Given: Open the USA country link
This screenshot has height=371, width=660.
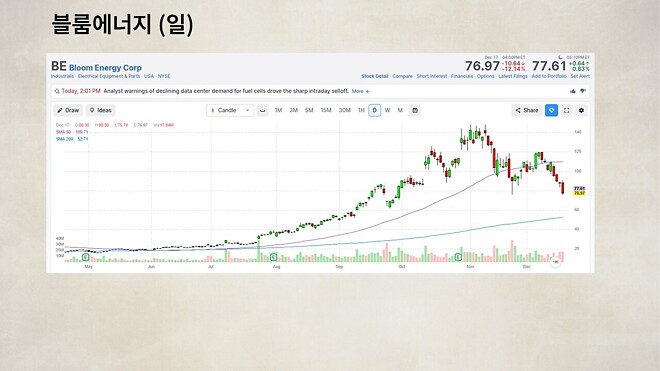Looking at the screenshot, I should (149, 76).
